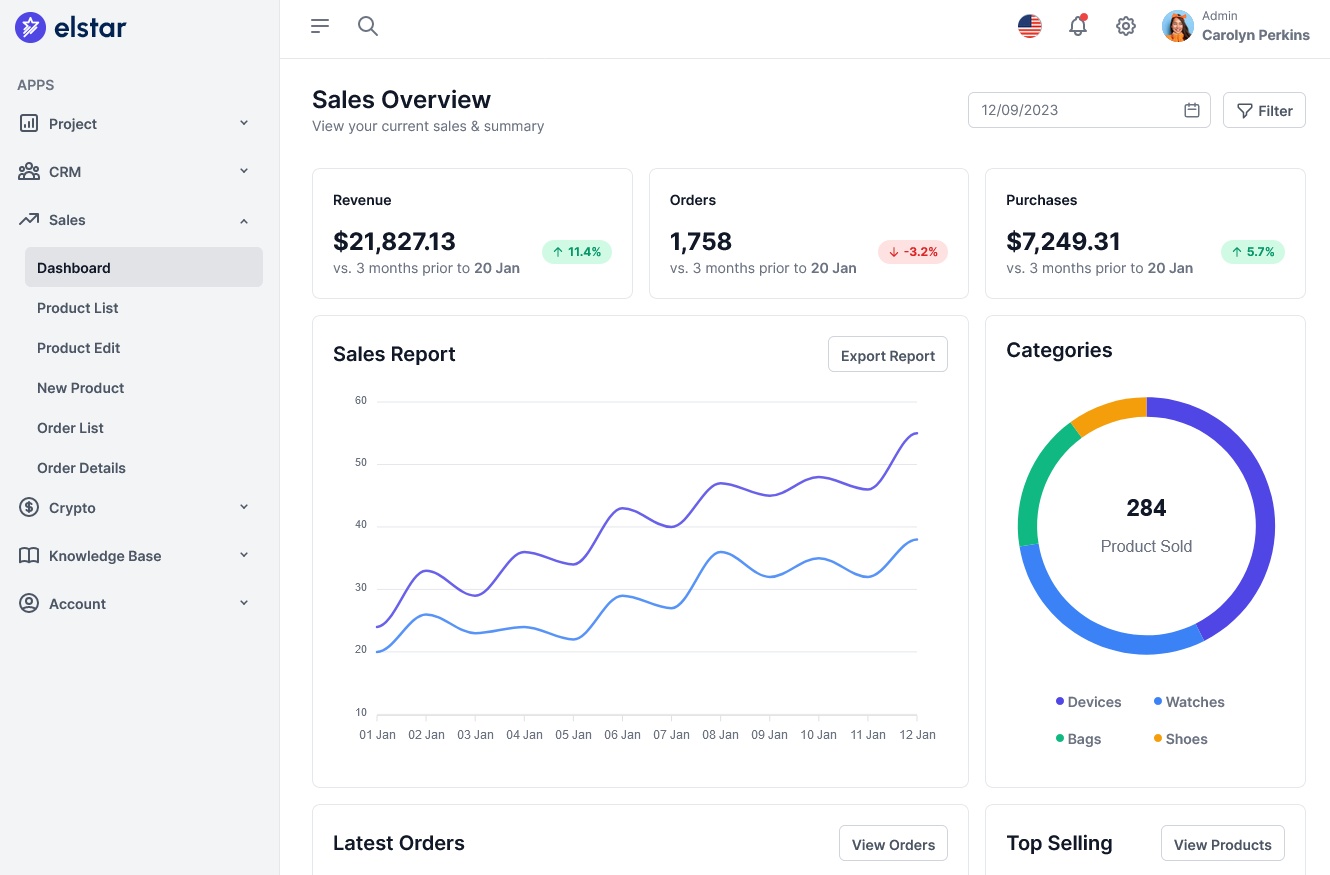Expand the CRM menu chevron
This screenshot has height=875, width=1330.
pyautogui.click(x=244, y=171)
